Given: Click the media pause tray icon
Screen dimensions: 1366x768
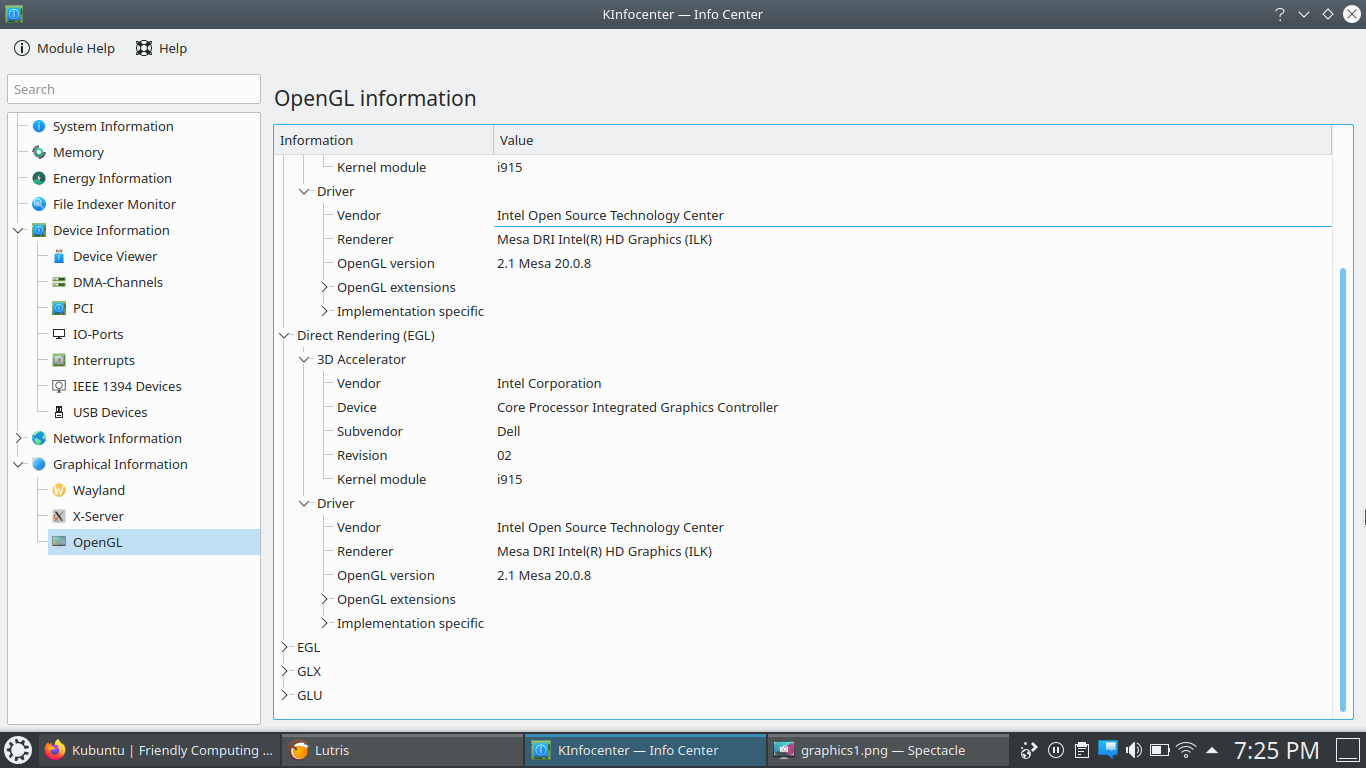Looking at the screenshot, I should 1056,750.
